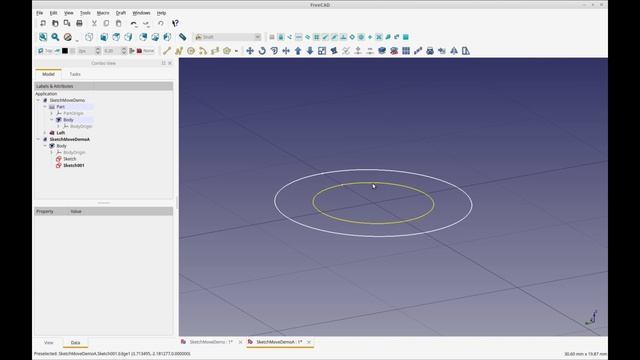
Task: Adjust the font size spinner
Action: 124,51
